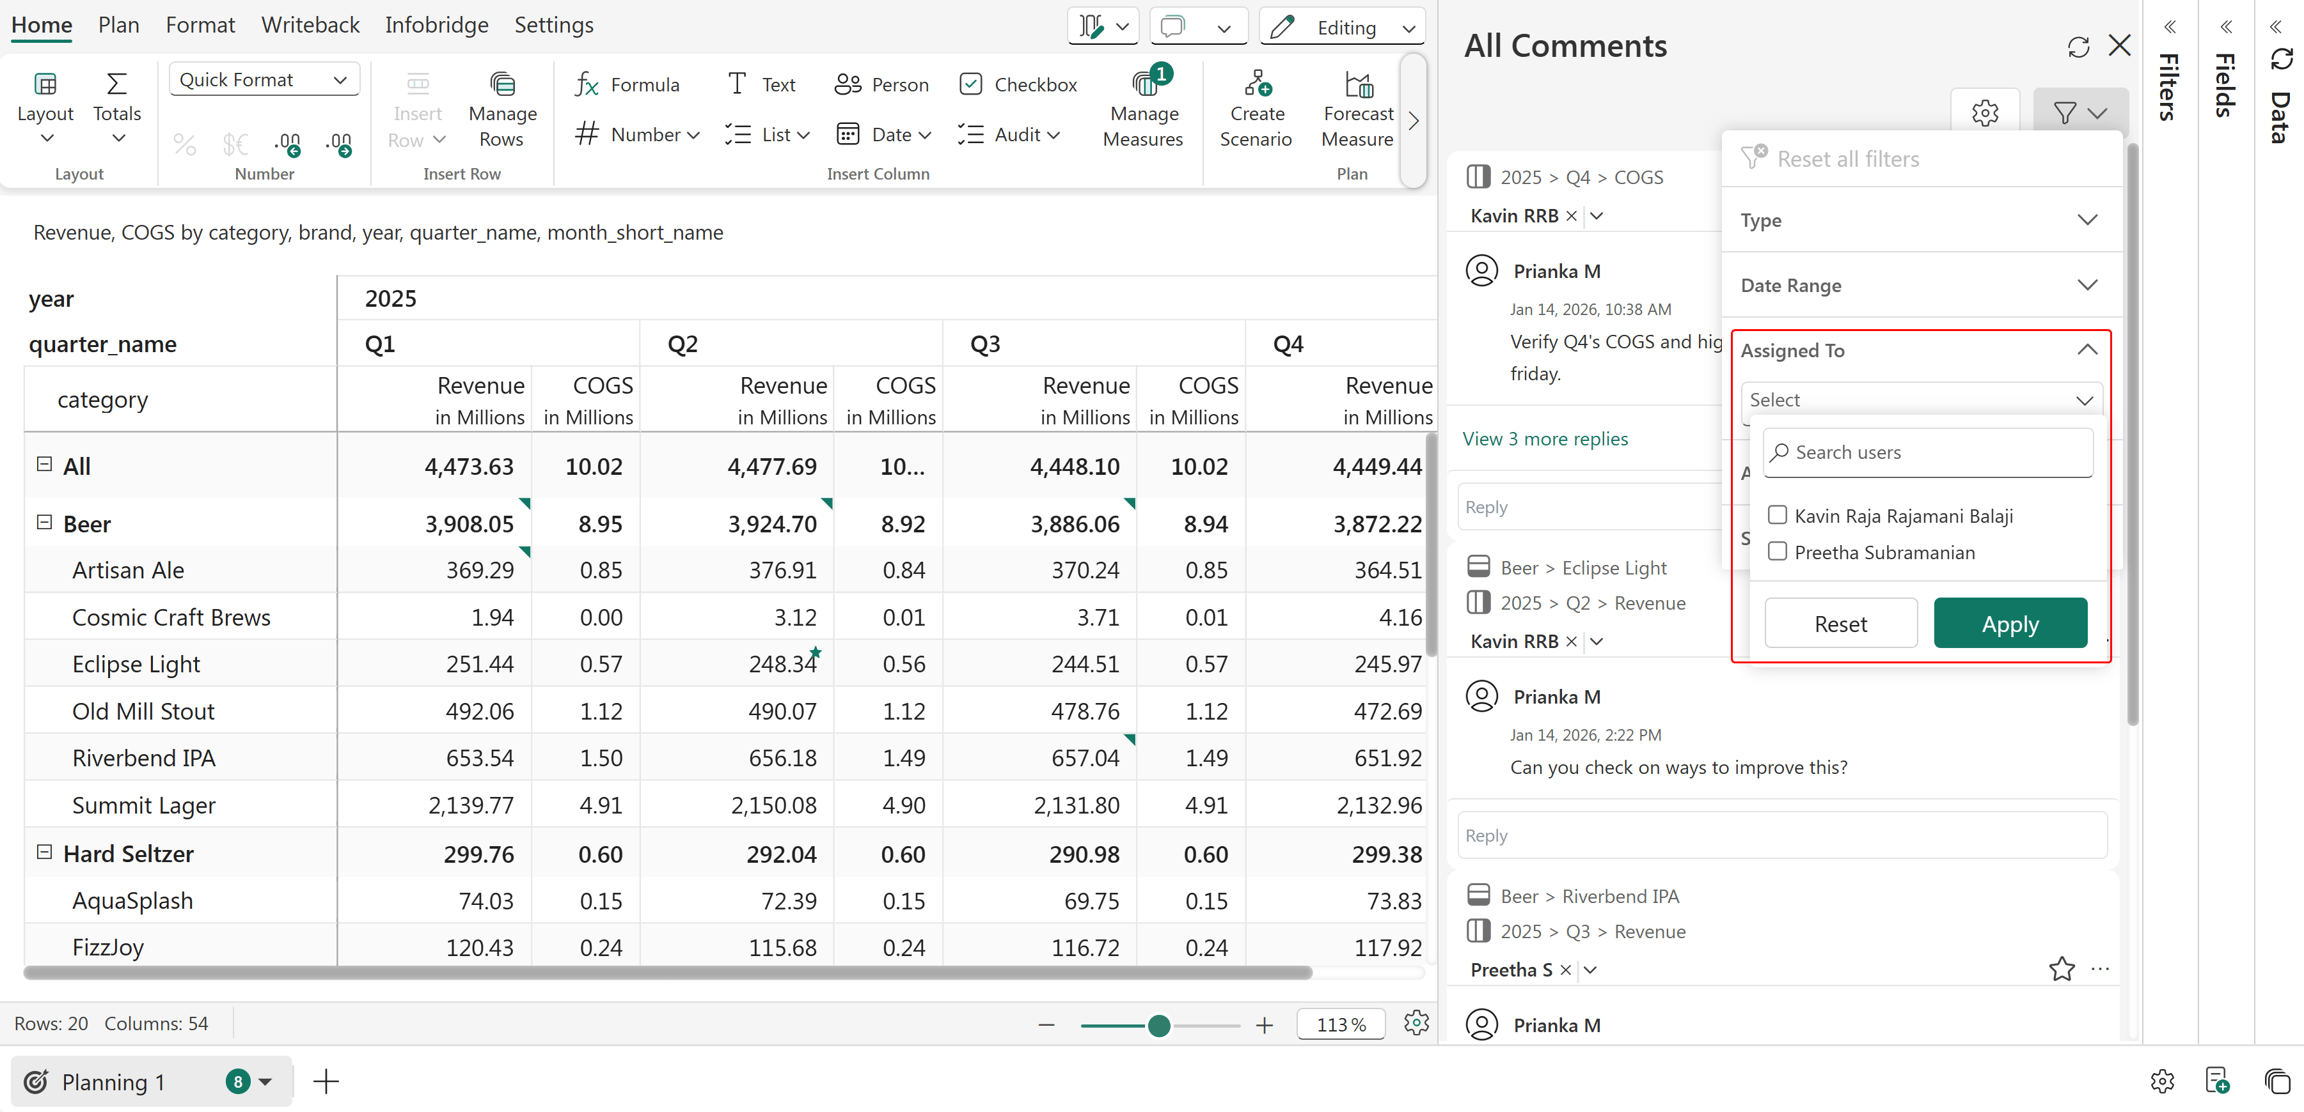2304x1112 pixels.
Task: Expand the Date Range filter
Action: [x=1920, y=285]
